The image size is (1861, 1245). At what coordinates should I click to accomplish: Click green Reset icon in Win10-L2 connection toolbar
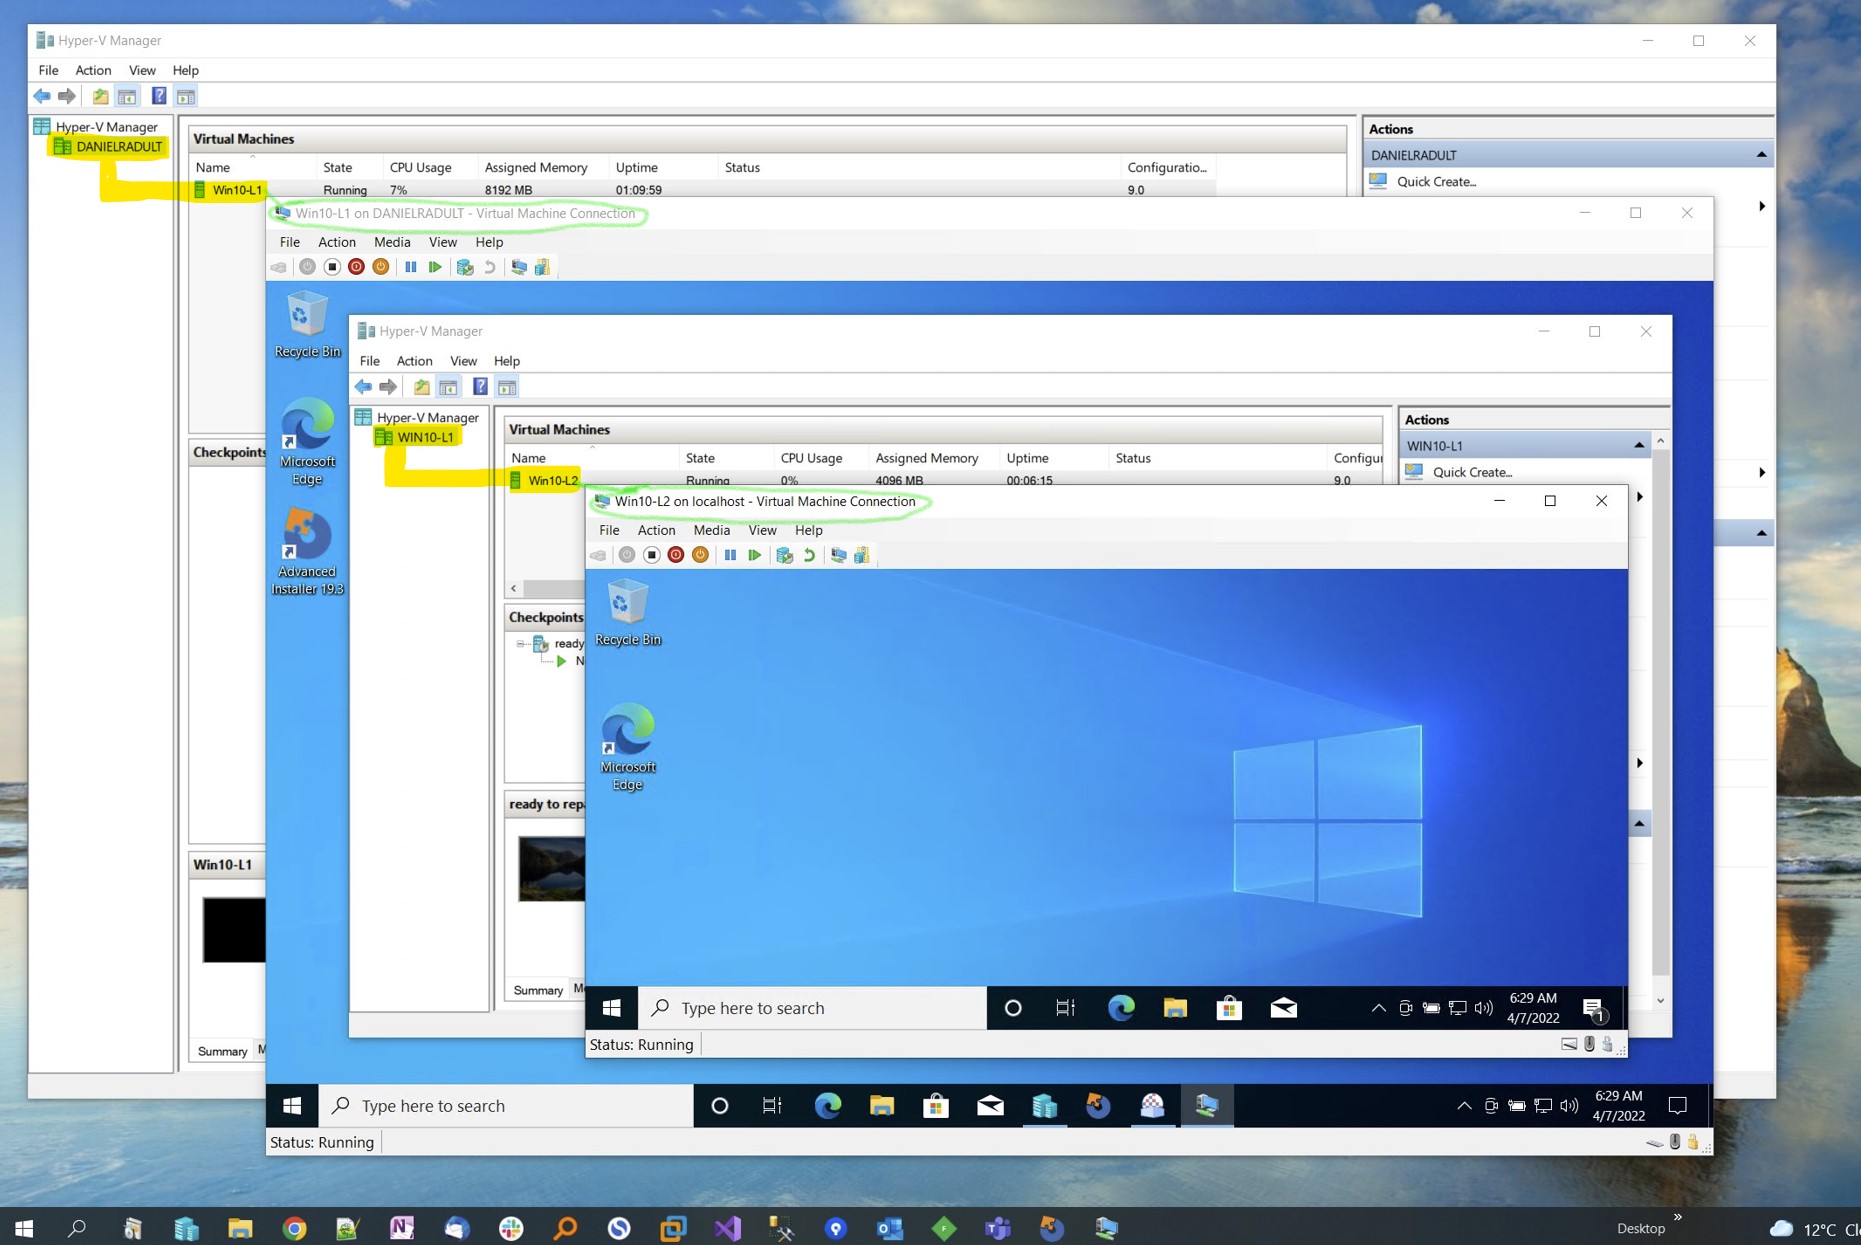pyautogui.click(x=754, y=555)
